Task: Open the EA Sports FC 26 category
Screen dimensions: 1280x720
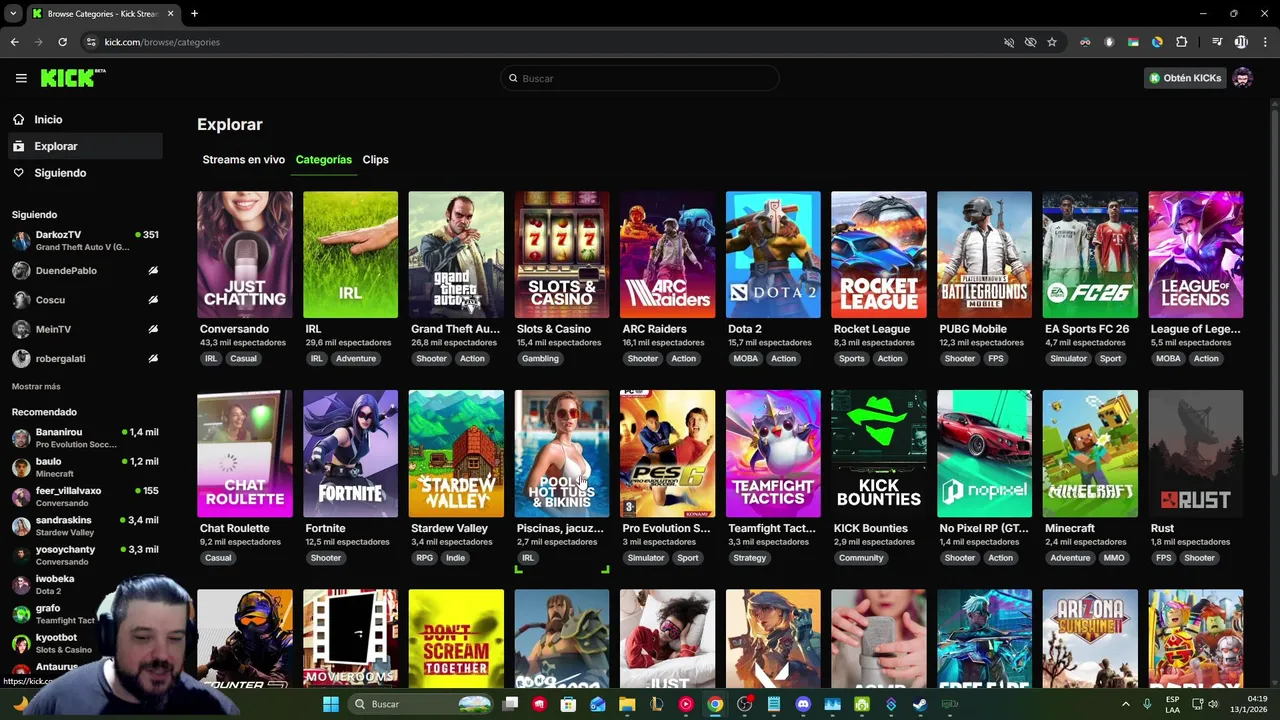Action: point(1090,254)
